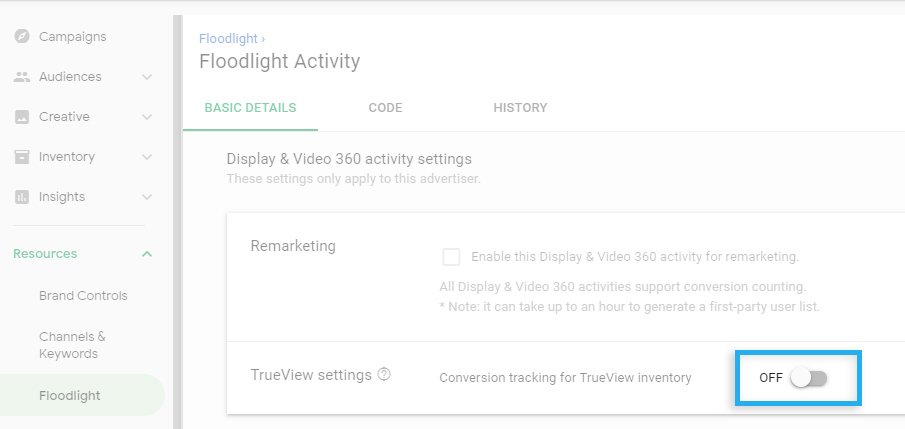Click the Creative image icon
905x429 pixels.
(x=21, y=117)
